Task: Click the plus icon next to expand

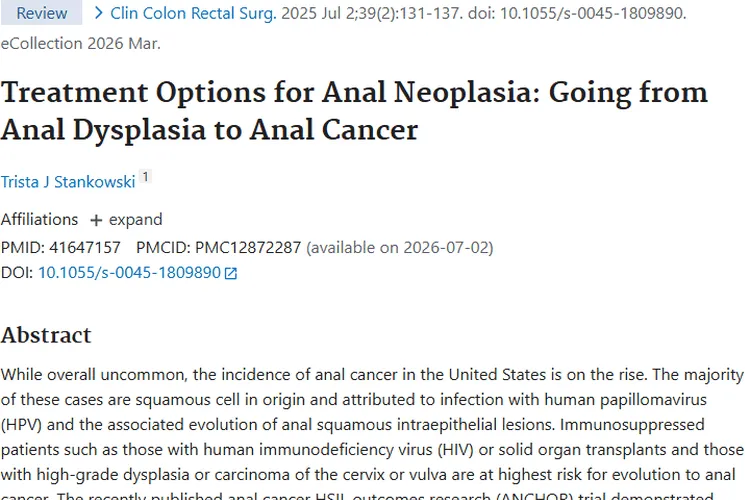Action: pyautogui.click(x=96, y=220)
